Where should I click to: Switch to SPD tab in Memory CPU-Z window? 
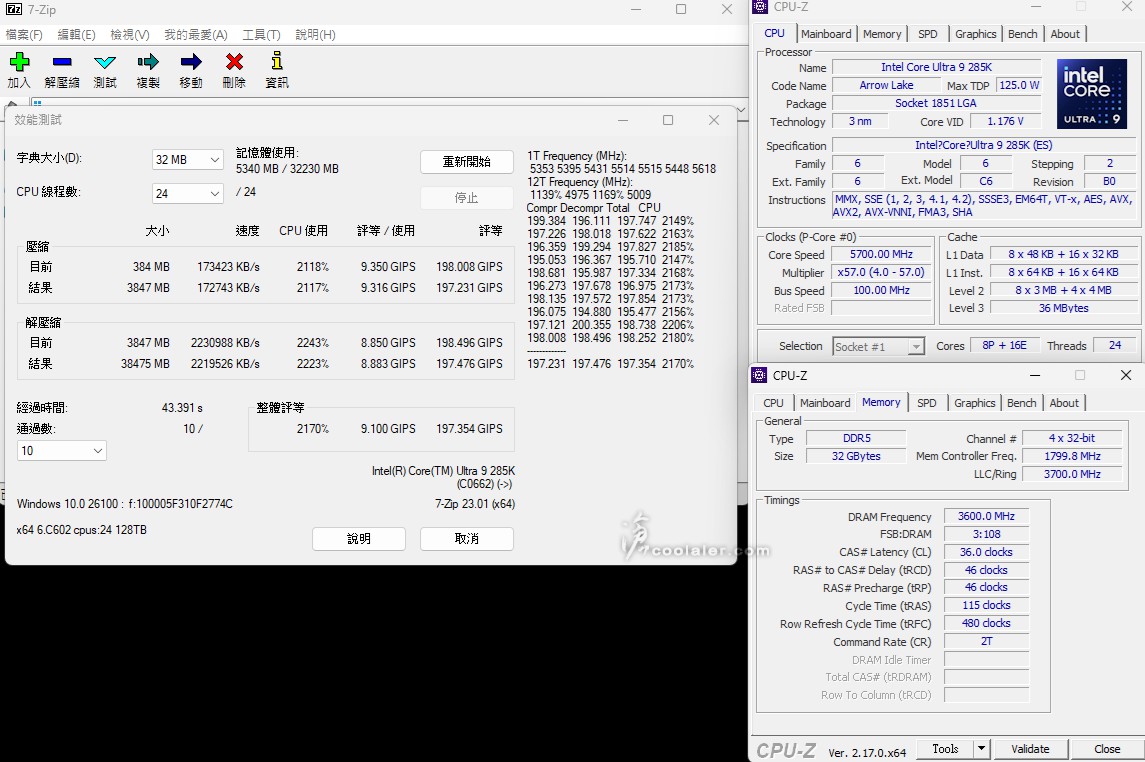tap(927, 403)
